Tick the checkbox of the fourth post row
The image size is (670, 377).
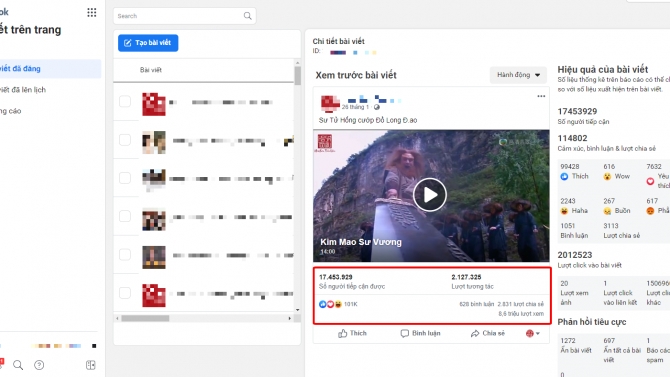tap(125, 216)
